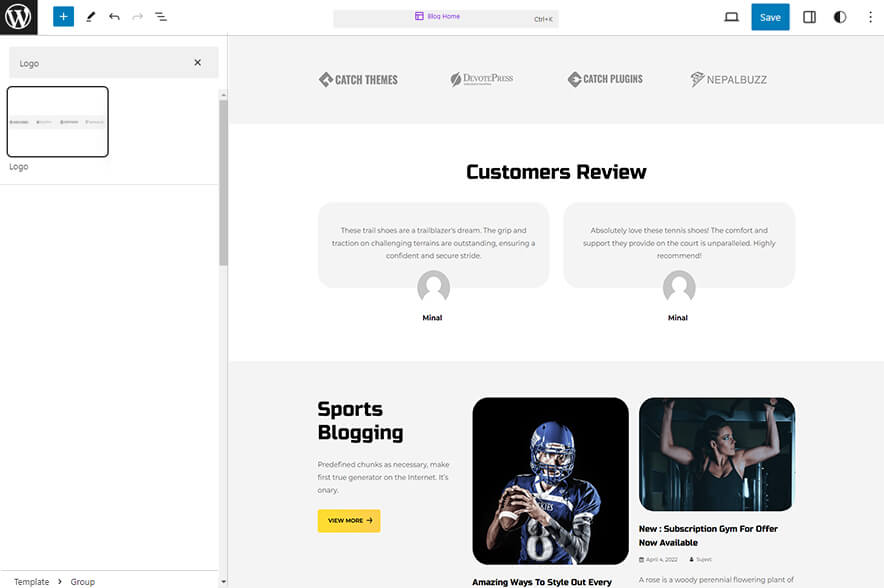Select the Group breadcrumb item
This screenshot has height=588, width=884.
pos(82,581)
